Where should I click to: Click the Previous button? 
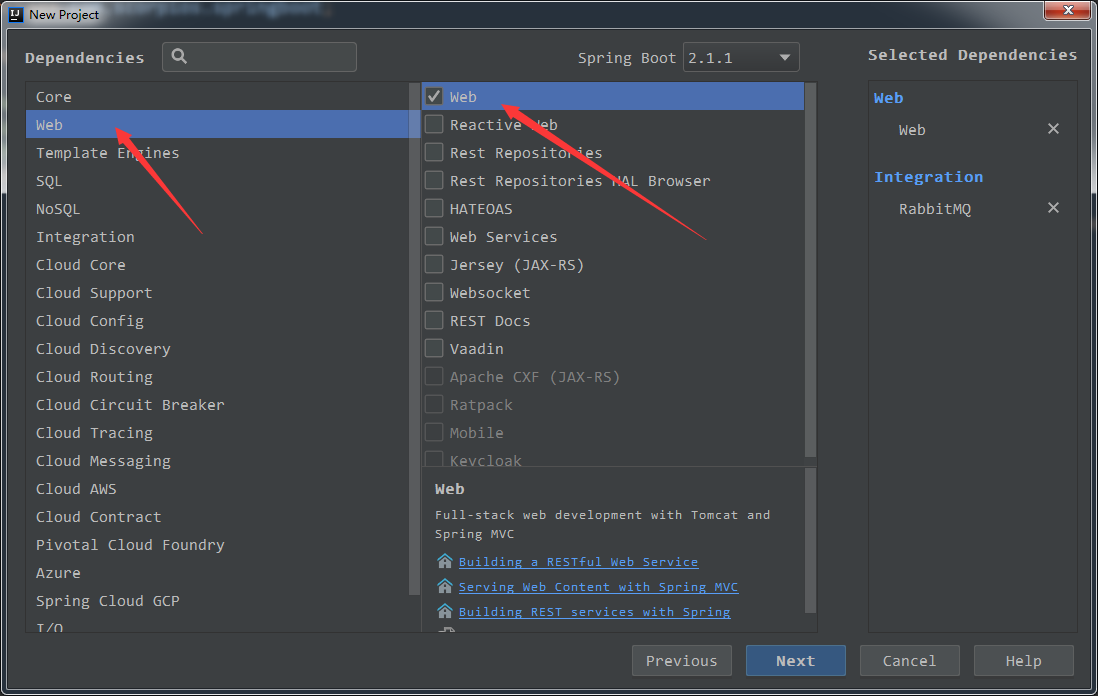click(681, 660)
